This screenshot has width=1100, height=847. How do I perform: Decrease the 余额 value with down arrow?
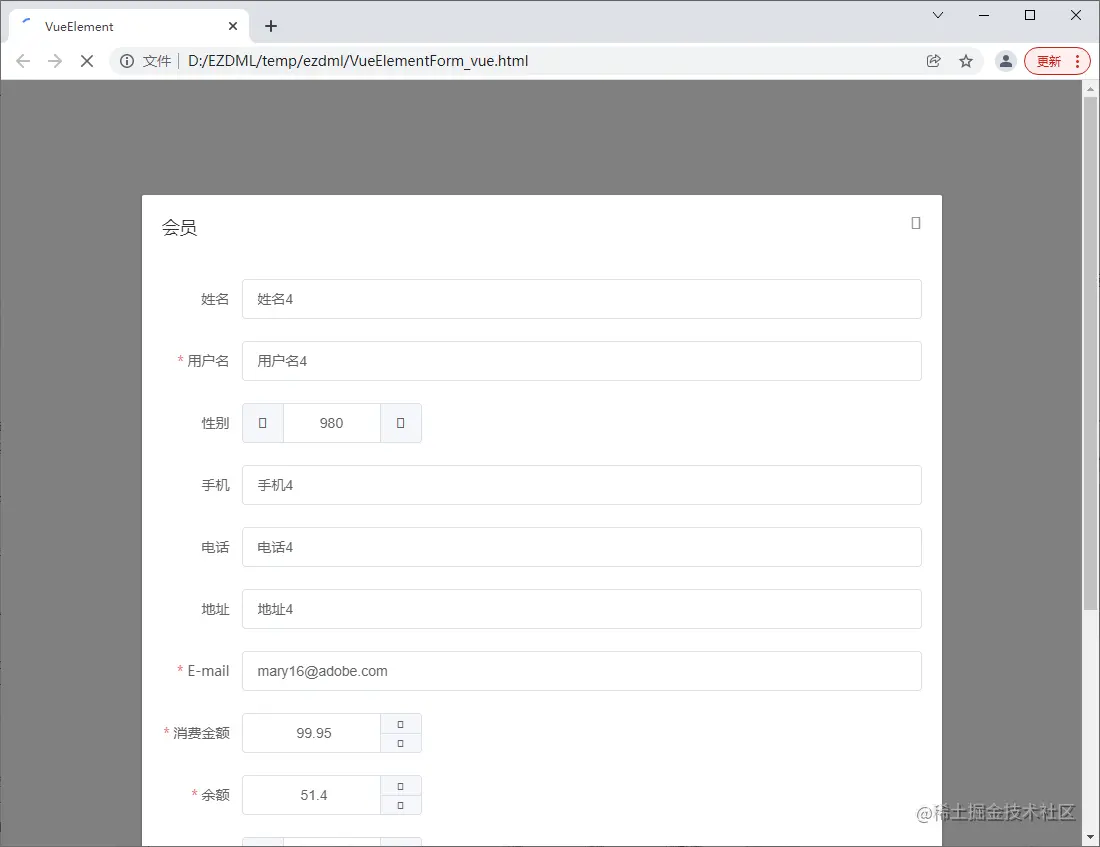(401, 805)
